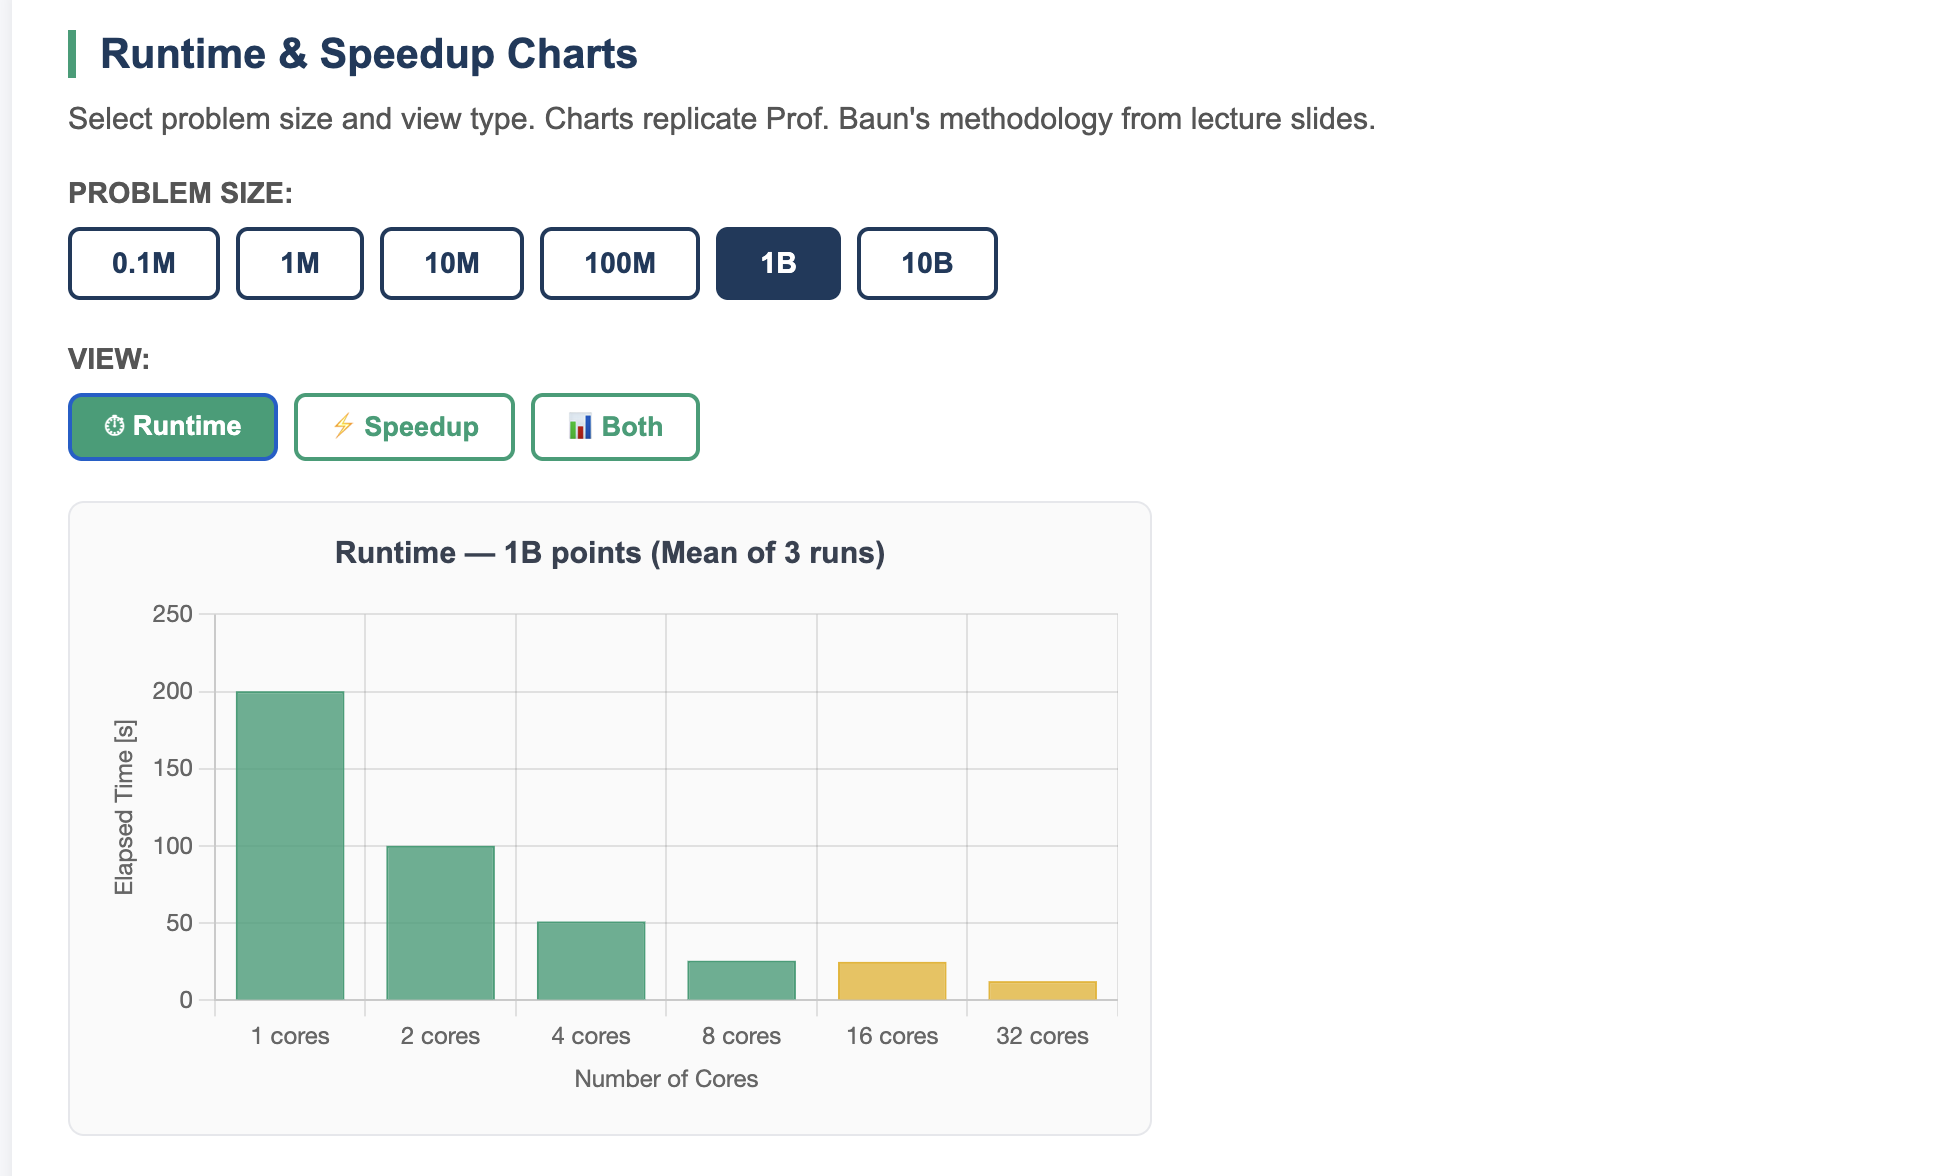Click the Number of Cores axis label
This screenshot has width=1956, height=1176.
(x=666, y=1079)
